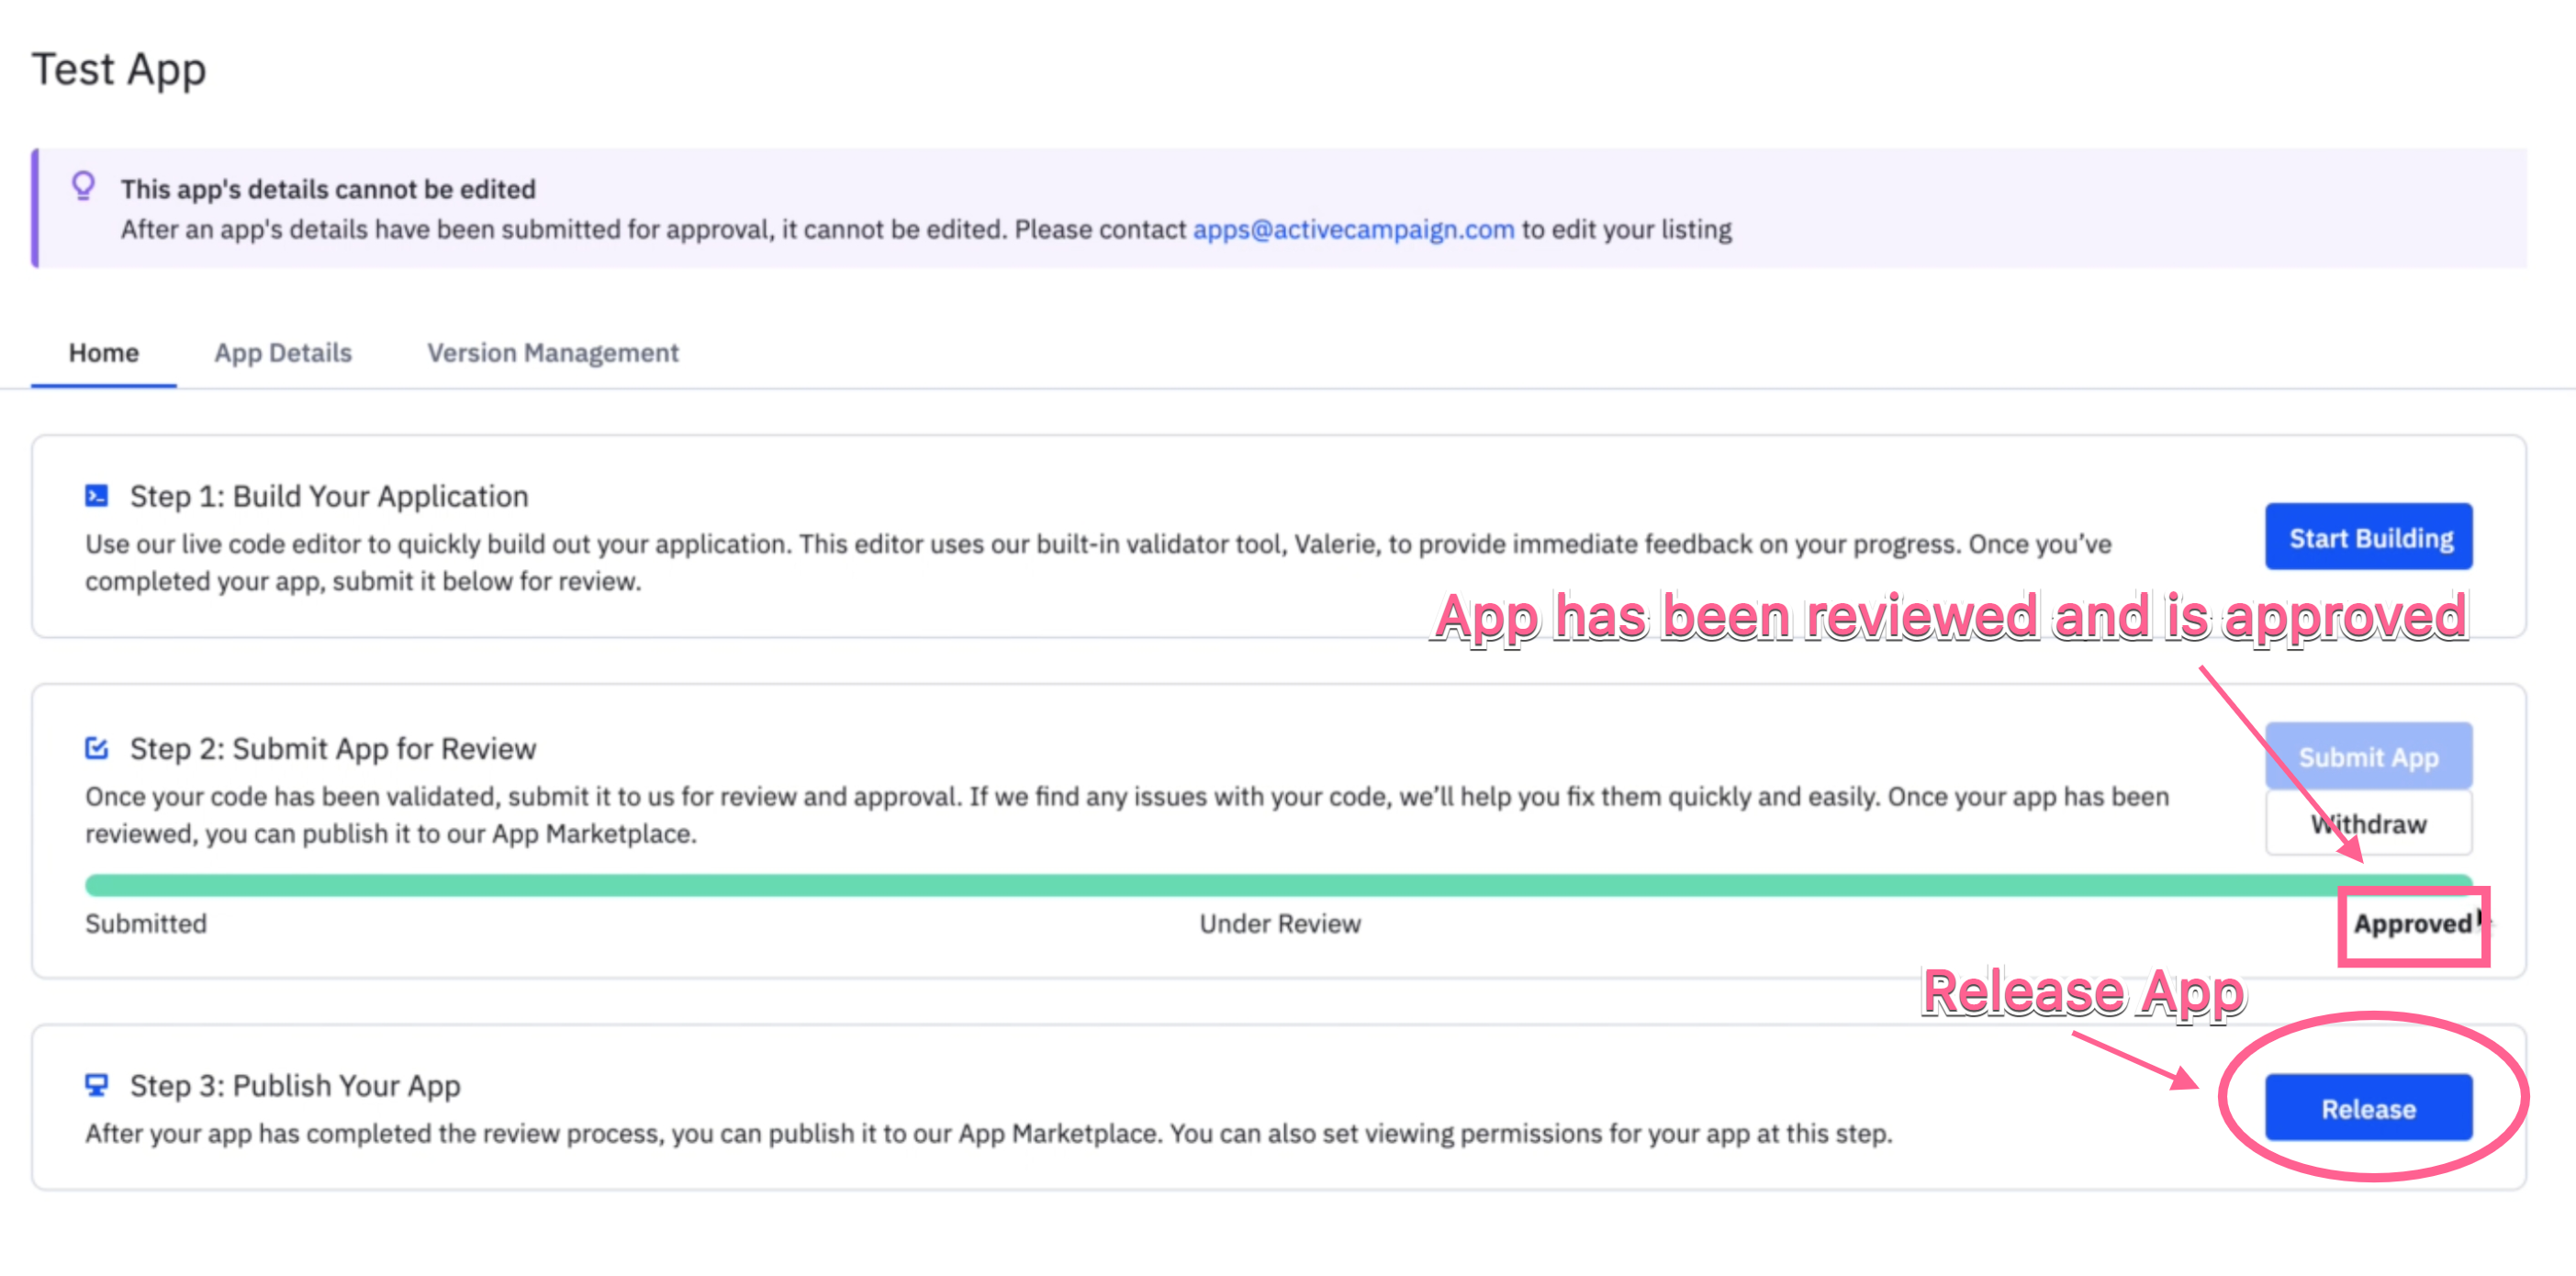This screenshot has height=1276, width=2576.
Task: Open the App Details tab
Action: coord(283,353)
